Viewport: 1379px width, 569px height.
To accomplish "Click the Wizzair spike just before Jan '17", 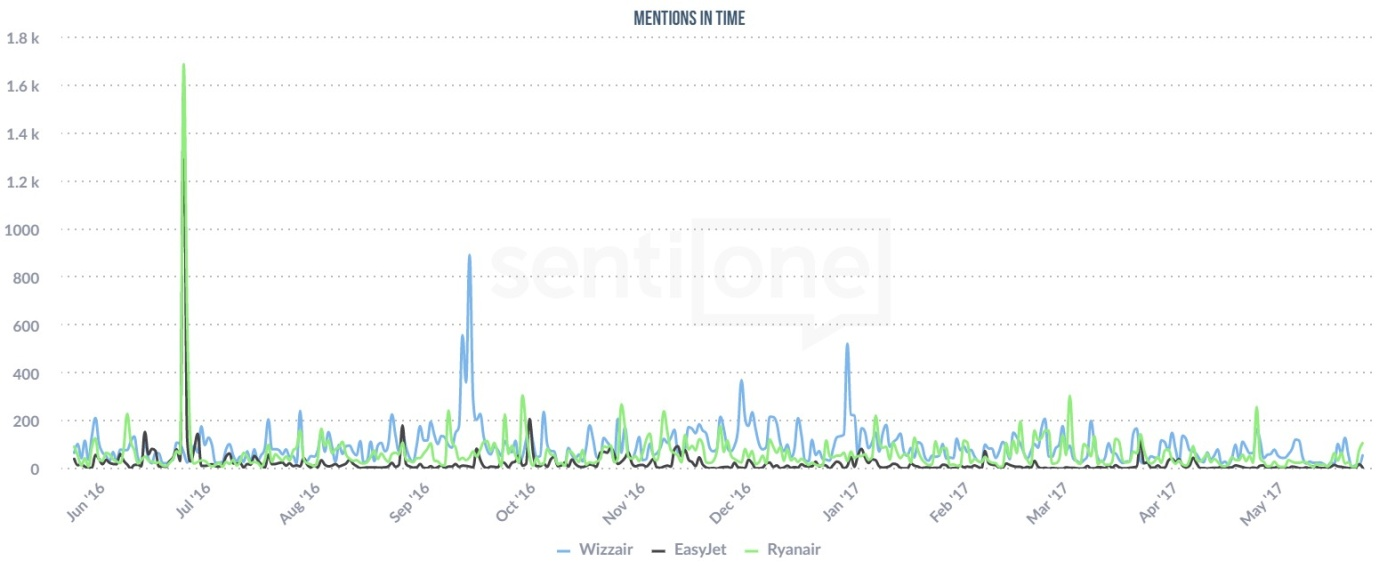I will (x=847, y=345).
